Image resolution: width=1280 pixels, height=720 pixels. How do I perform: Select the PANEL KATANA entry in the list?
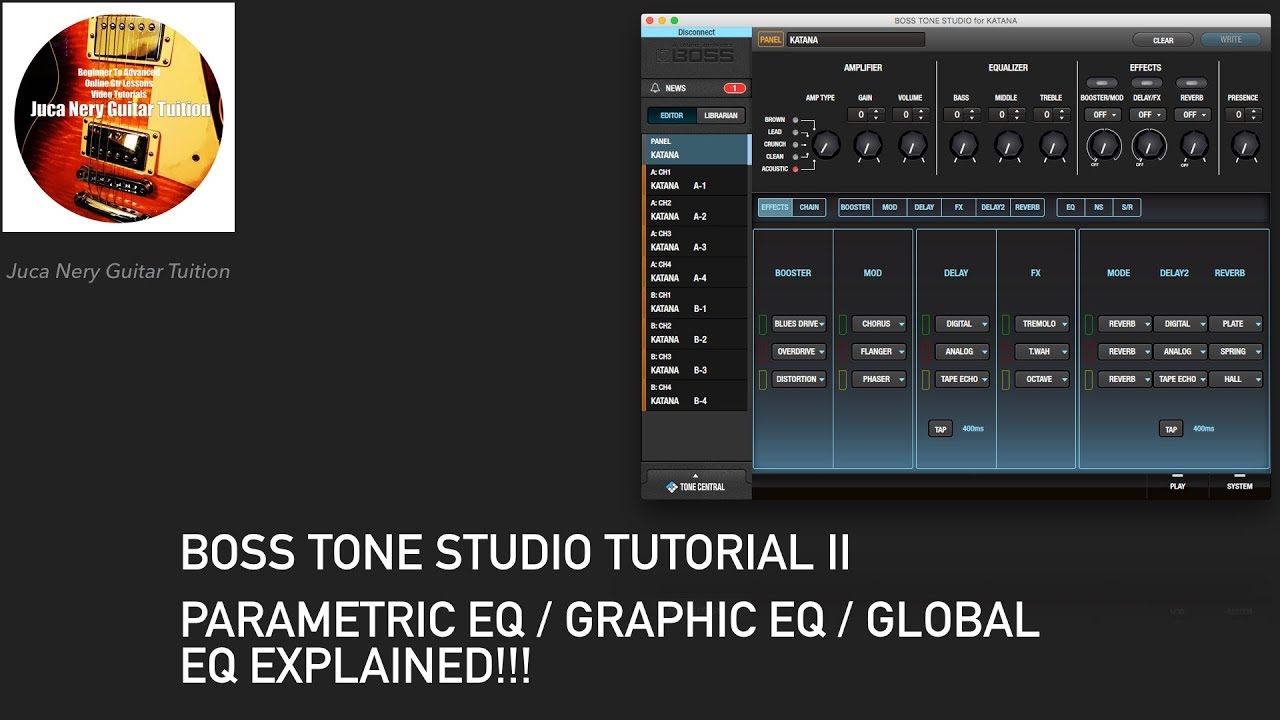pyautogui.click(x=696, y=149)
